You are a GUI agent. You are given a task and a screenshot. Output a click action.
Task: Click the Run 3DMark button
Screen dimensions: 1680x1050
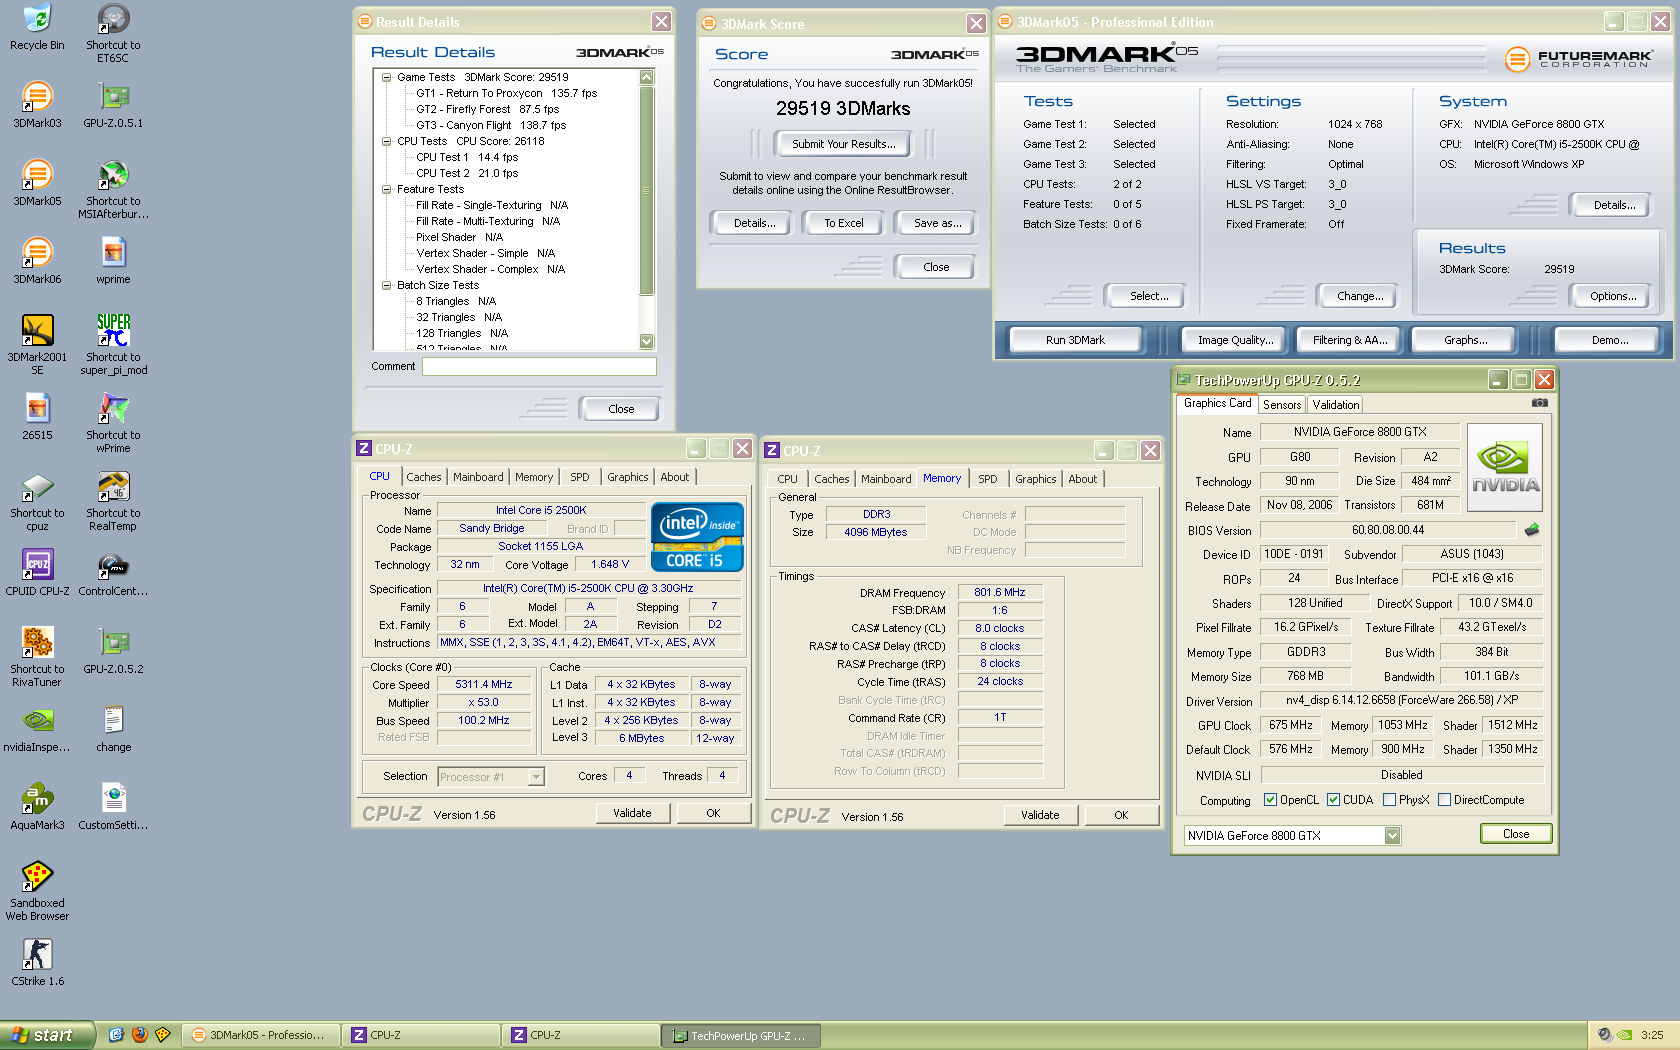pyautogui.click(x=1075, y=340)
